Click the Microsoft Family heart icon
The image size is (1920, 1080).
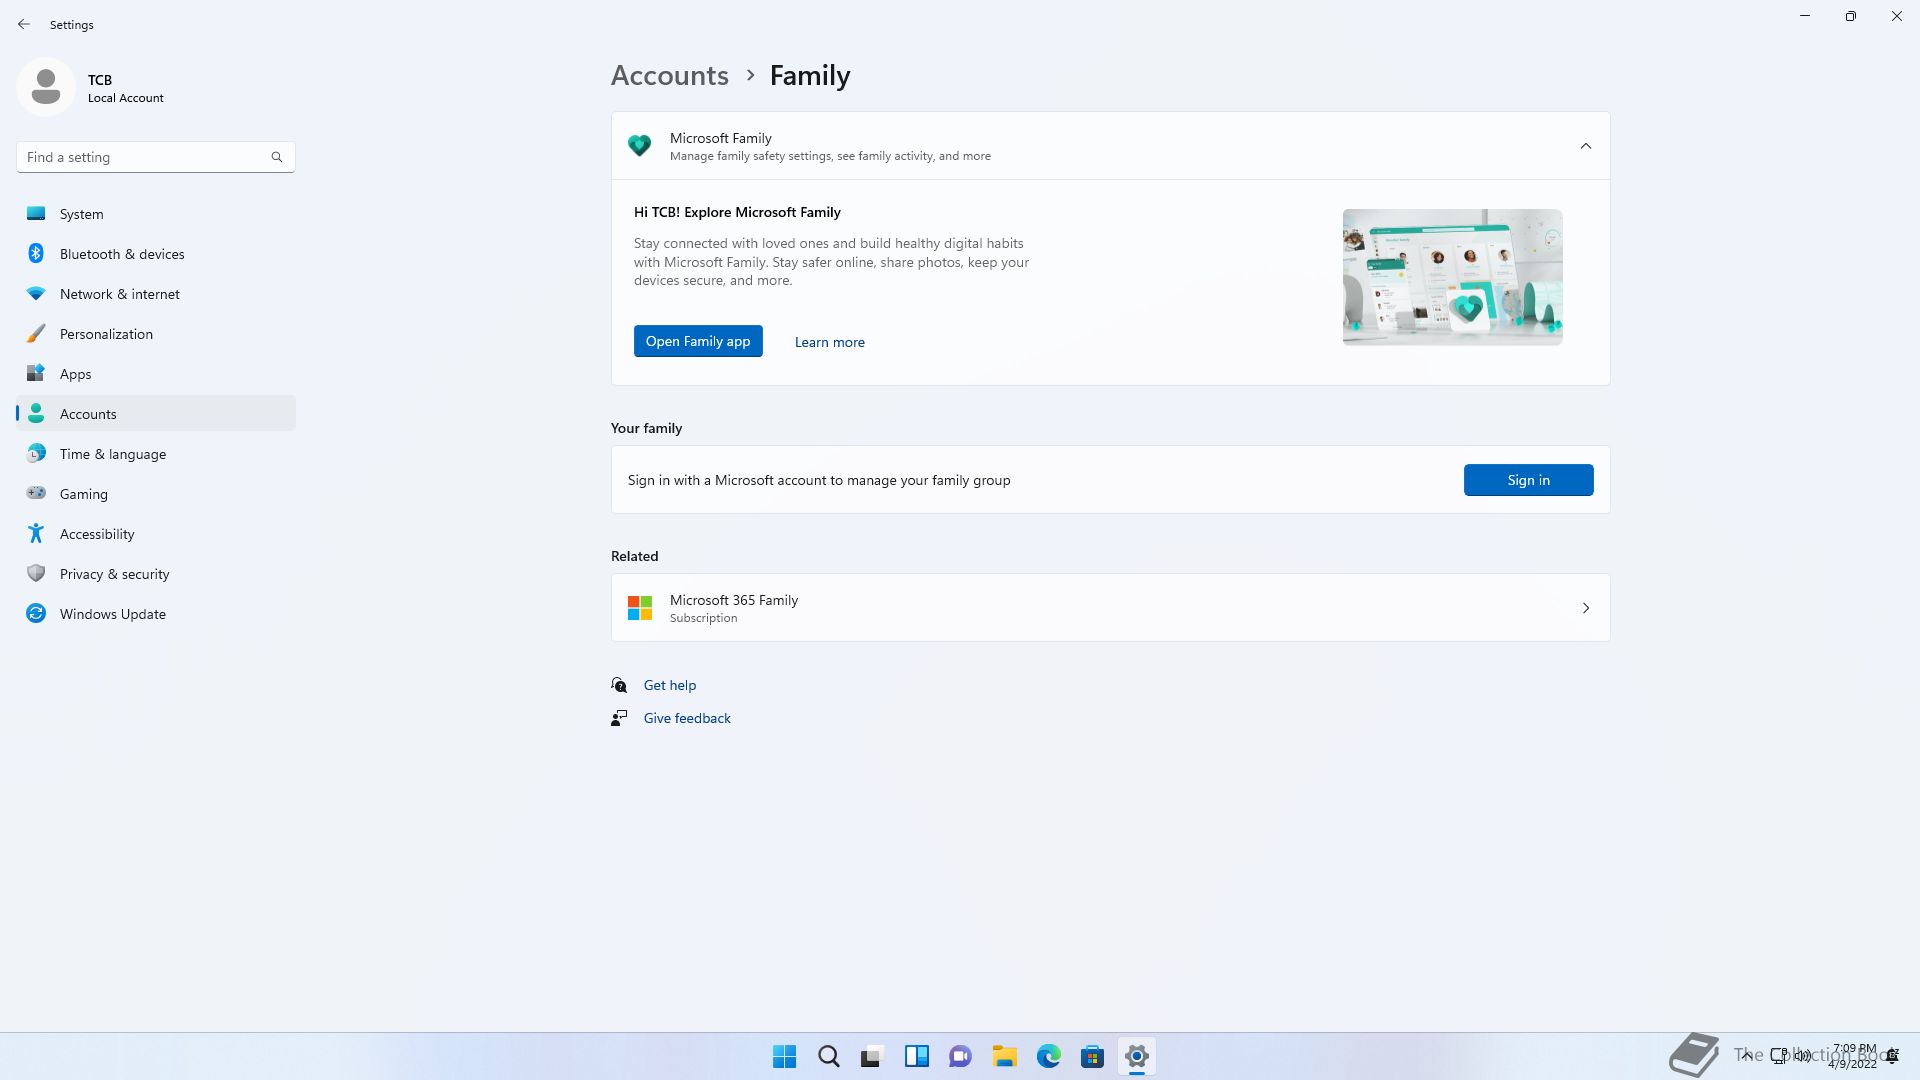[640, 146]
